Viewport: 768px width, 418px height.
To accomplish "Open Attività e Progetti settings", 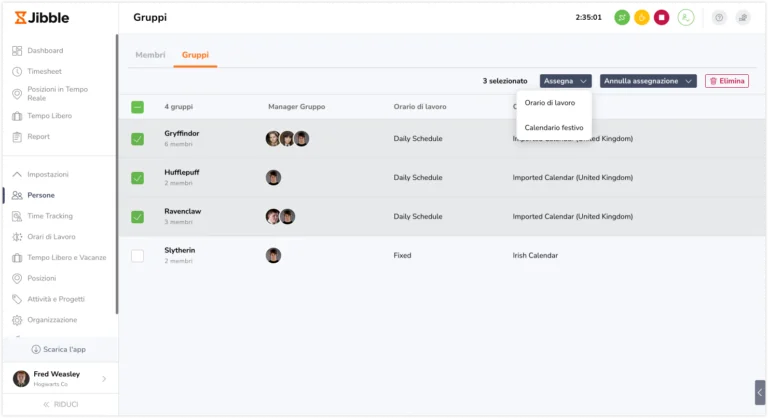I will pos(56,299).
